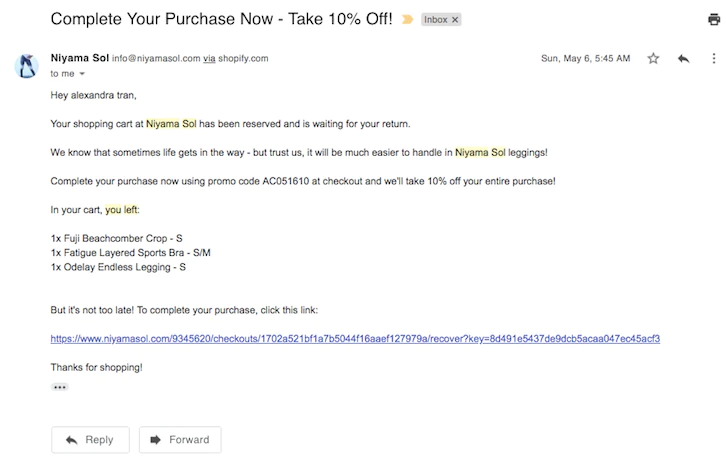Click the Niyama Sol sender avatar
Screen dimensions: 726x466
point(26,66)
